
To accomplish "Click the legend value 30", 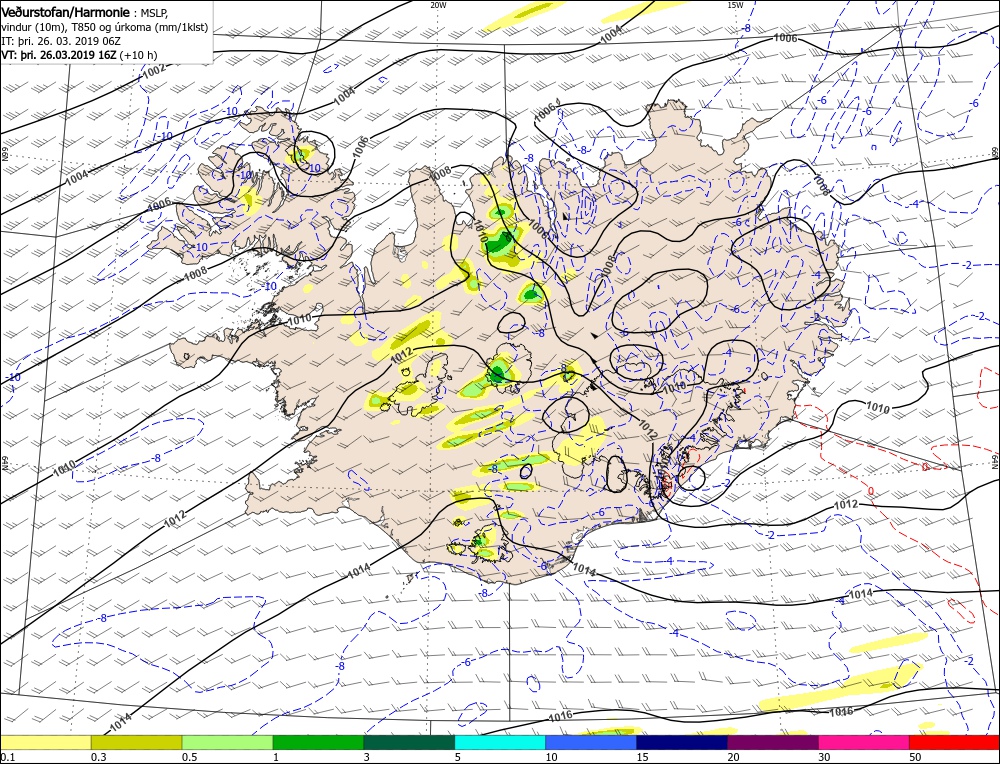I will [825, 757].
